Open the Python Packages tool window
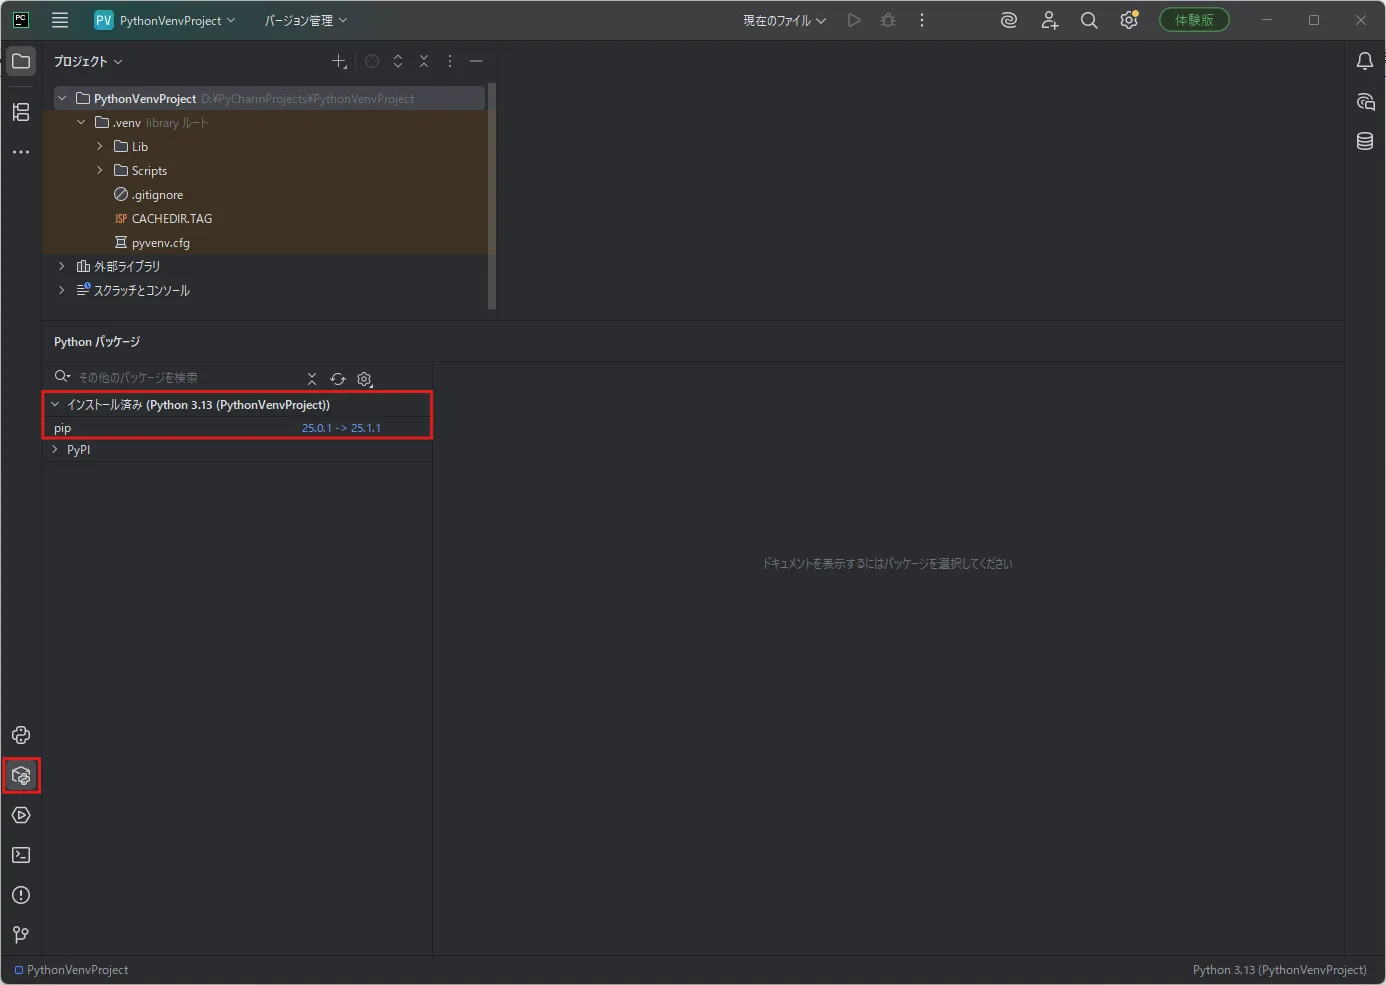1386x985 pixels. click(x=21, y=775)
